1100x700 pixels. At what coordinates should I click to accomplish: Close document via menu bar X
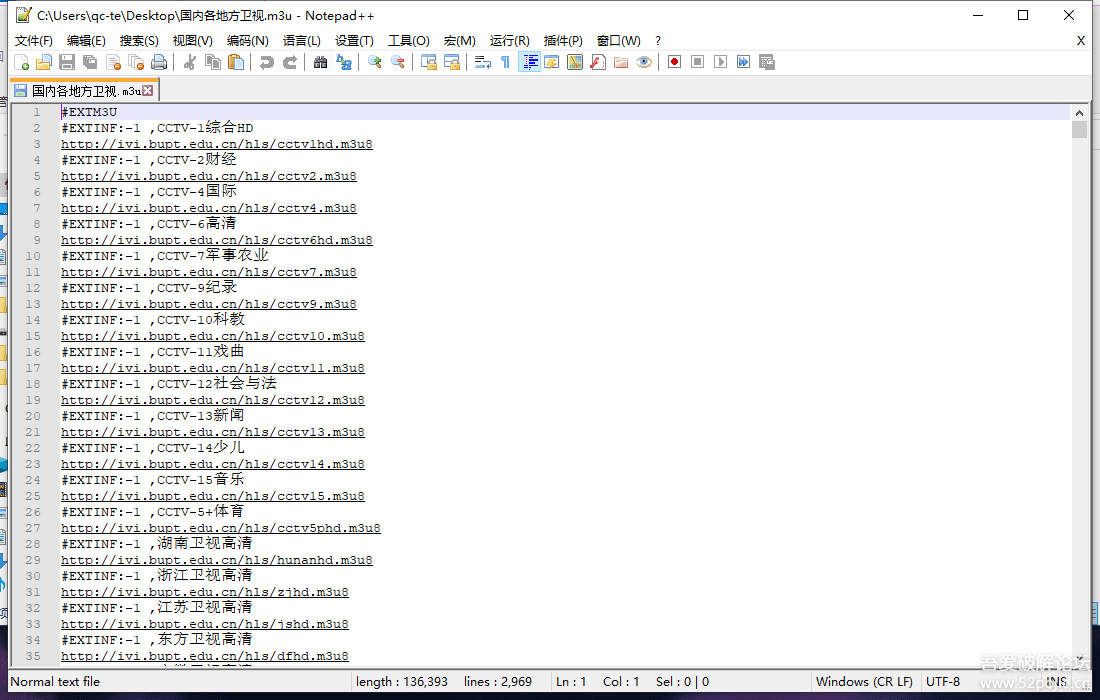[1081, 41]
